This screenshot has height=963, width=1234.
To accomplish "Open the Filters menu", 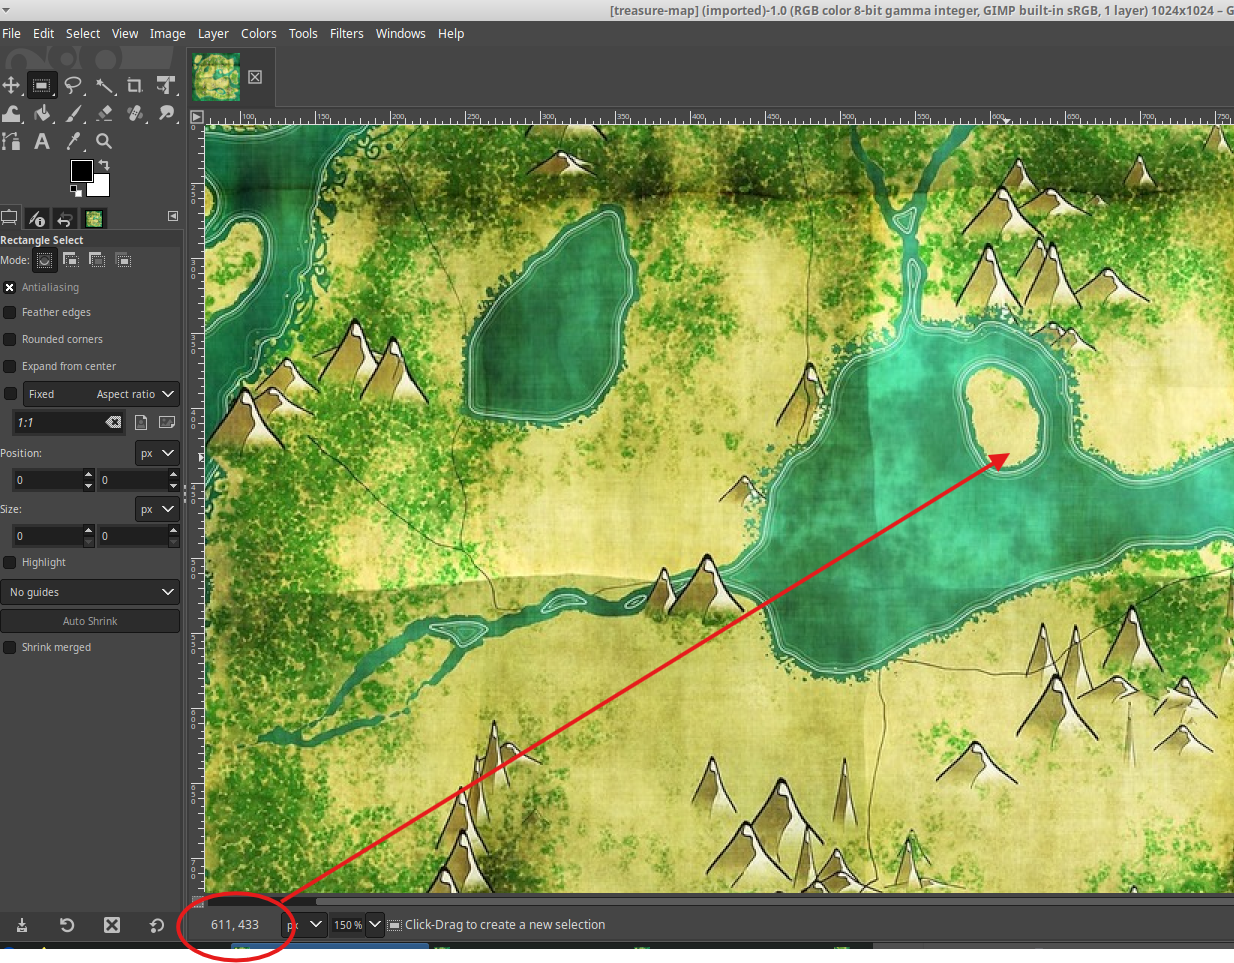I will click(x=346, y=33).
